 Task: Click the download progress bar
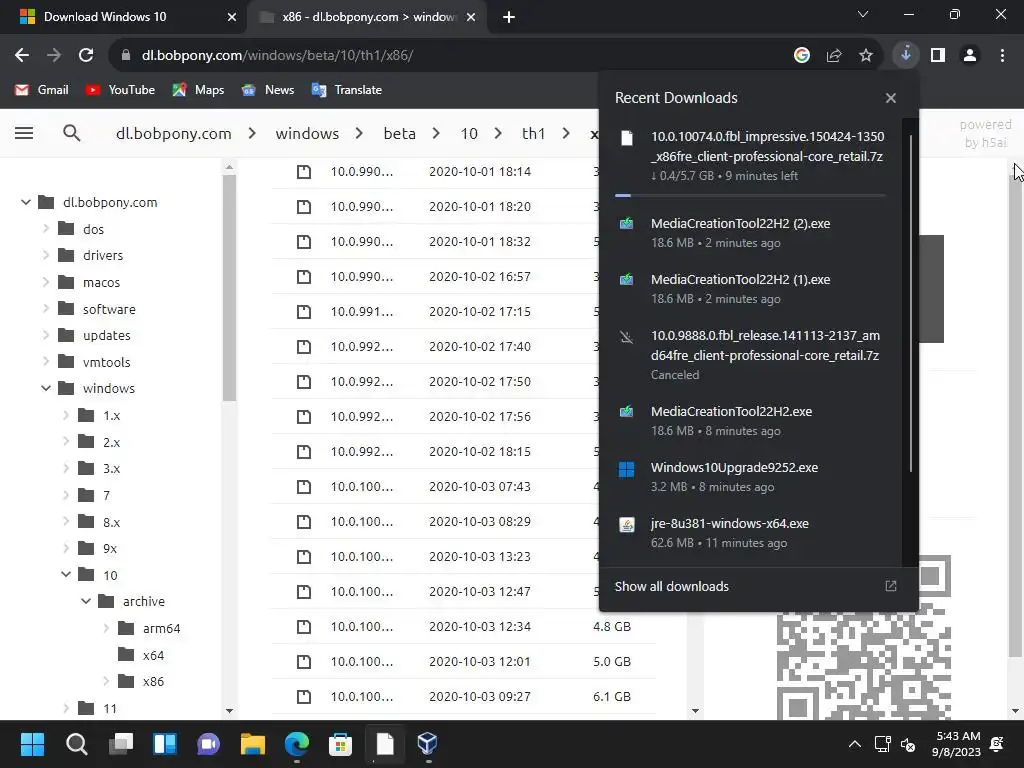tap(750, 195)
